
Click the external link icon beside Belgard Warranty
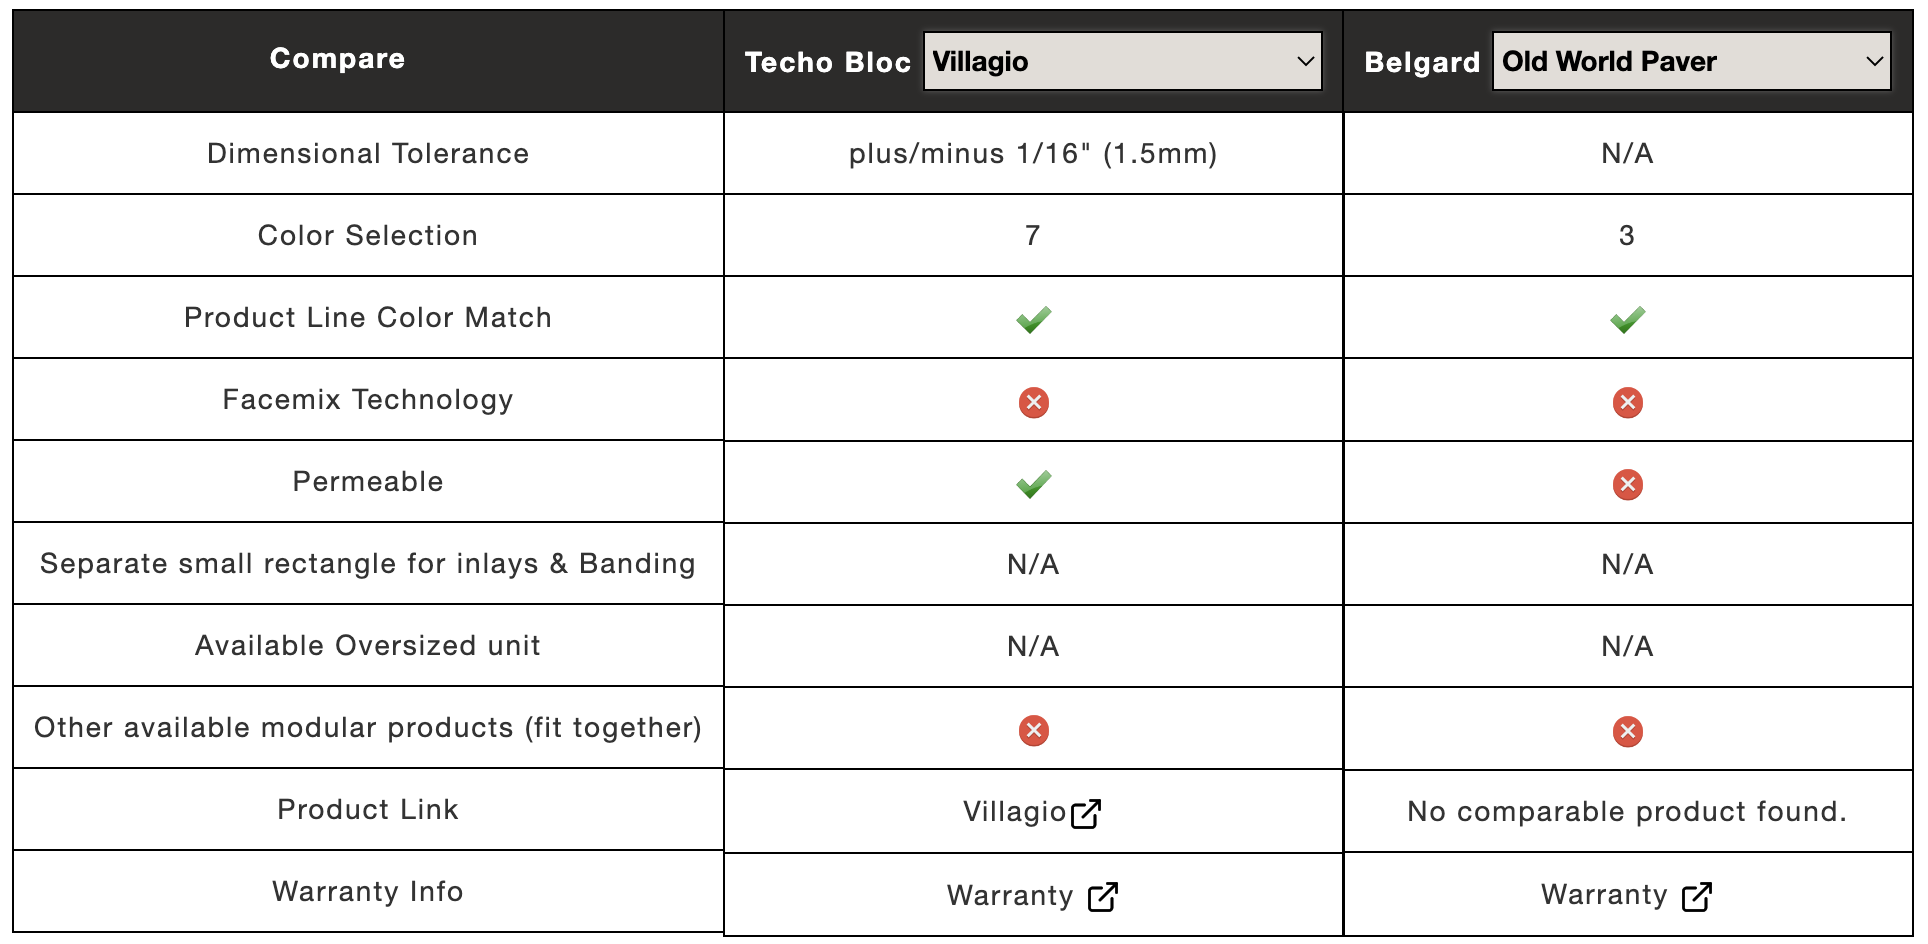(1697, 897)
